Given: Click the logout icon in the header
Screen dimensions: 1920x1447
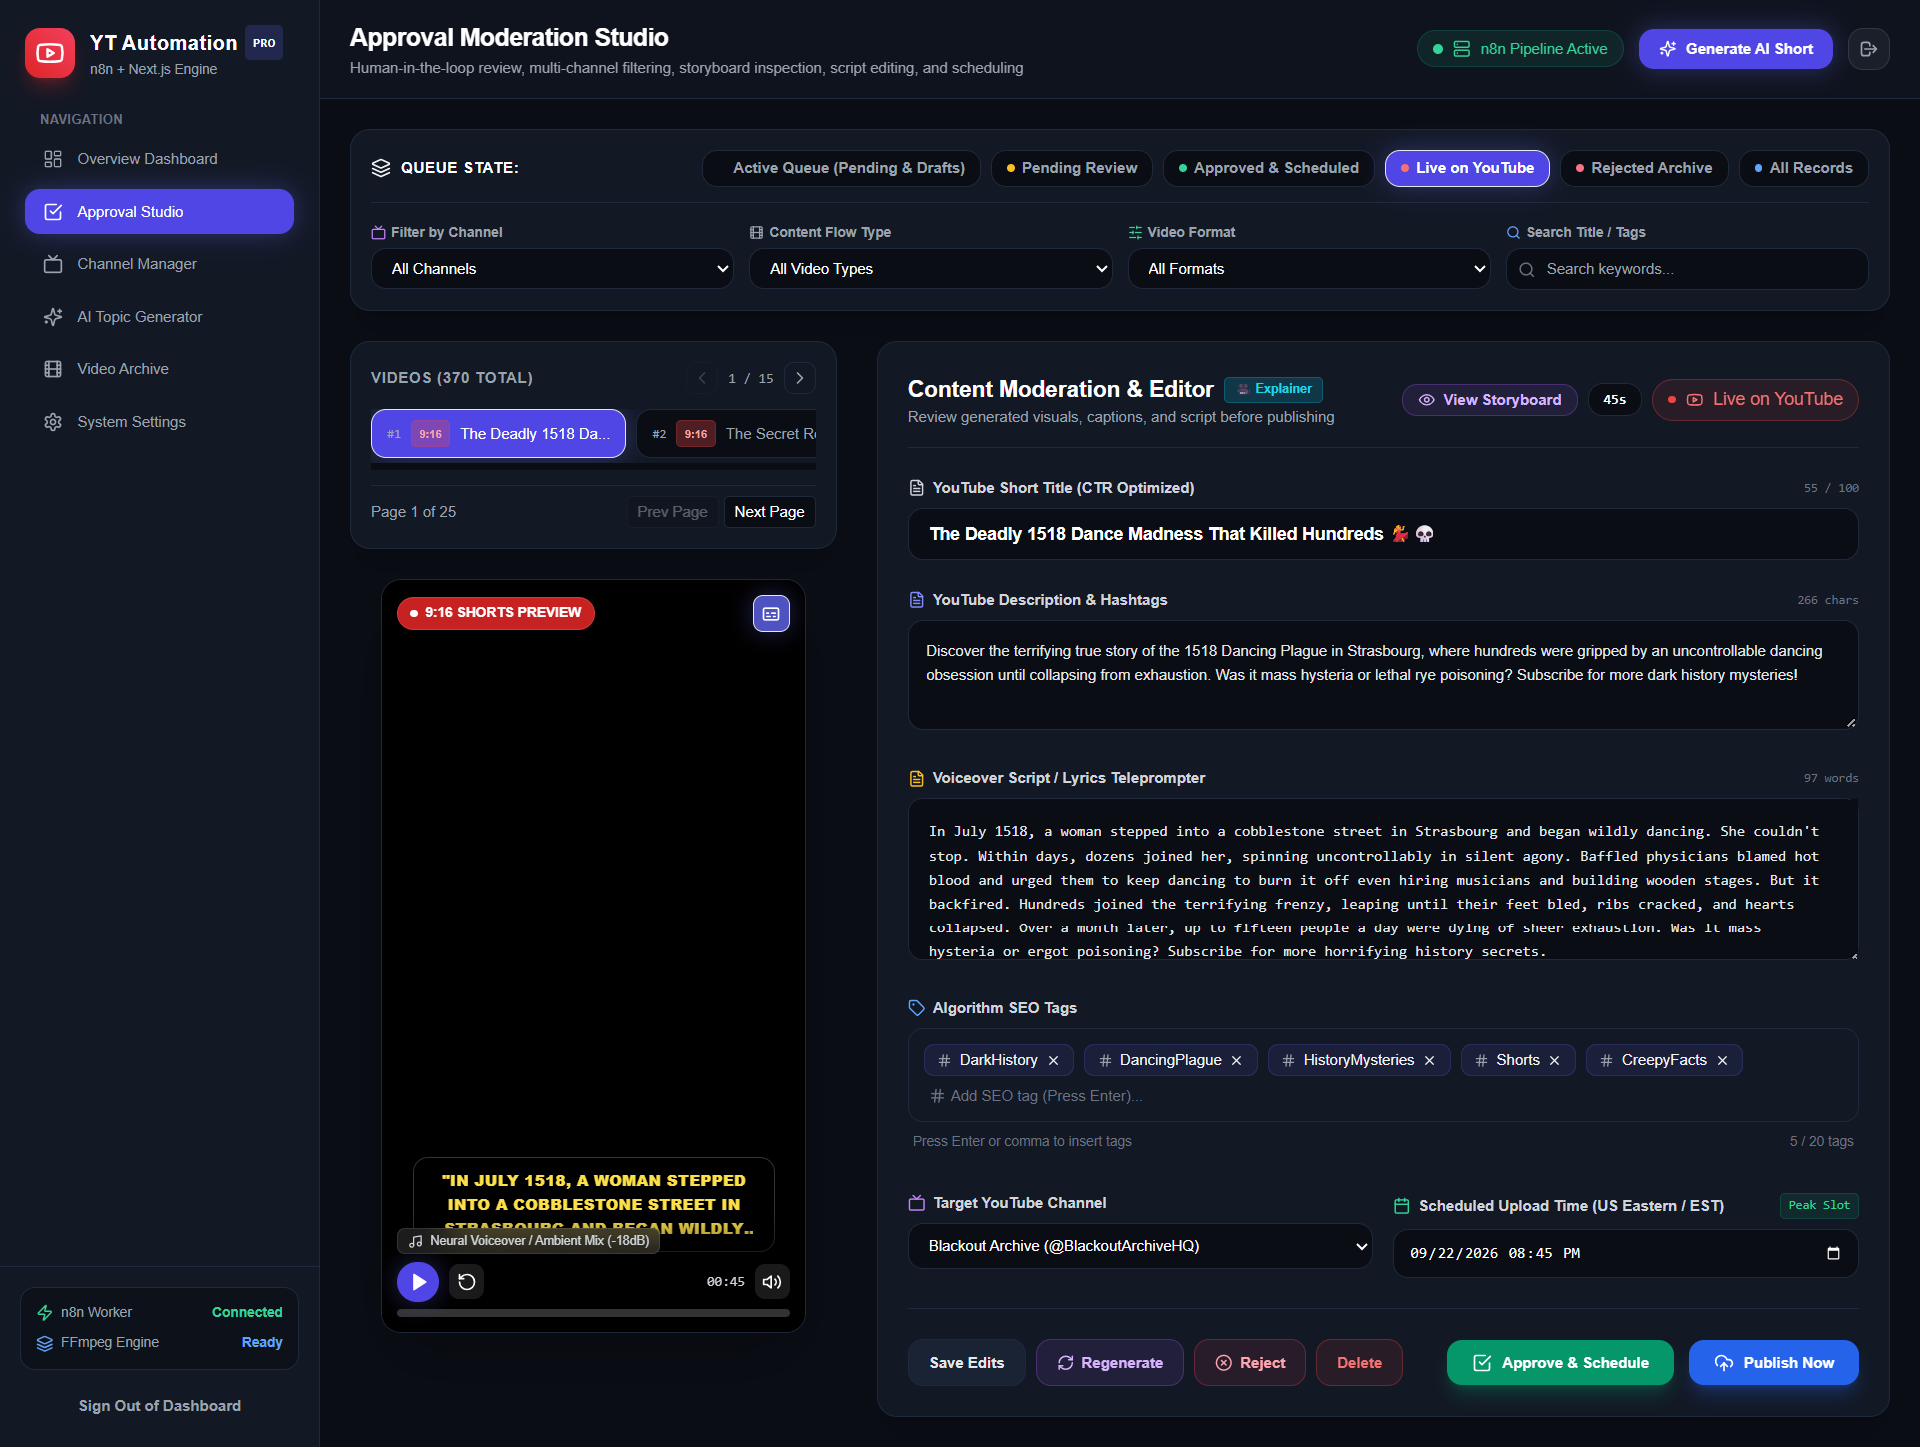Looking at the screenshot, I should (1868, 49).
